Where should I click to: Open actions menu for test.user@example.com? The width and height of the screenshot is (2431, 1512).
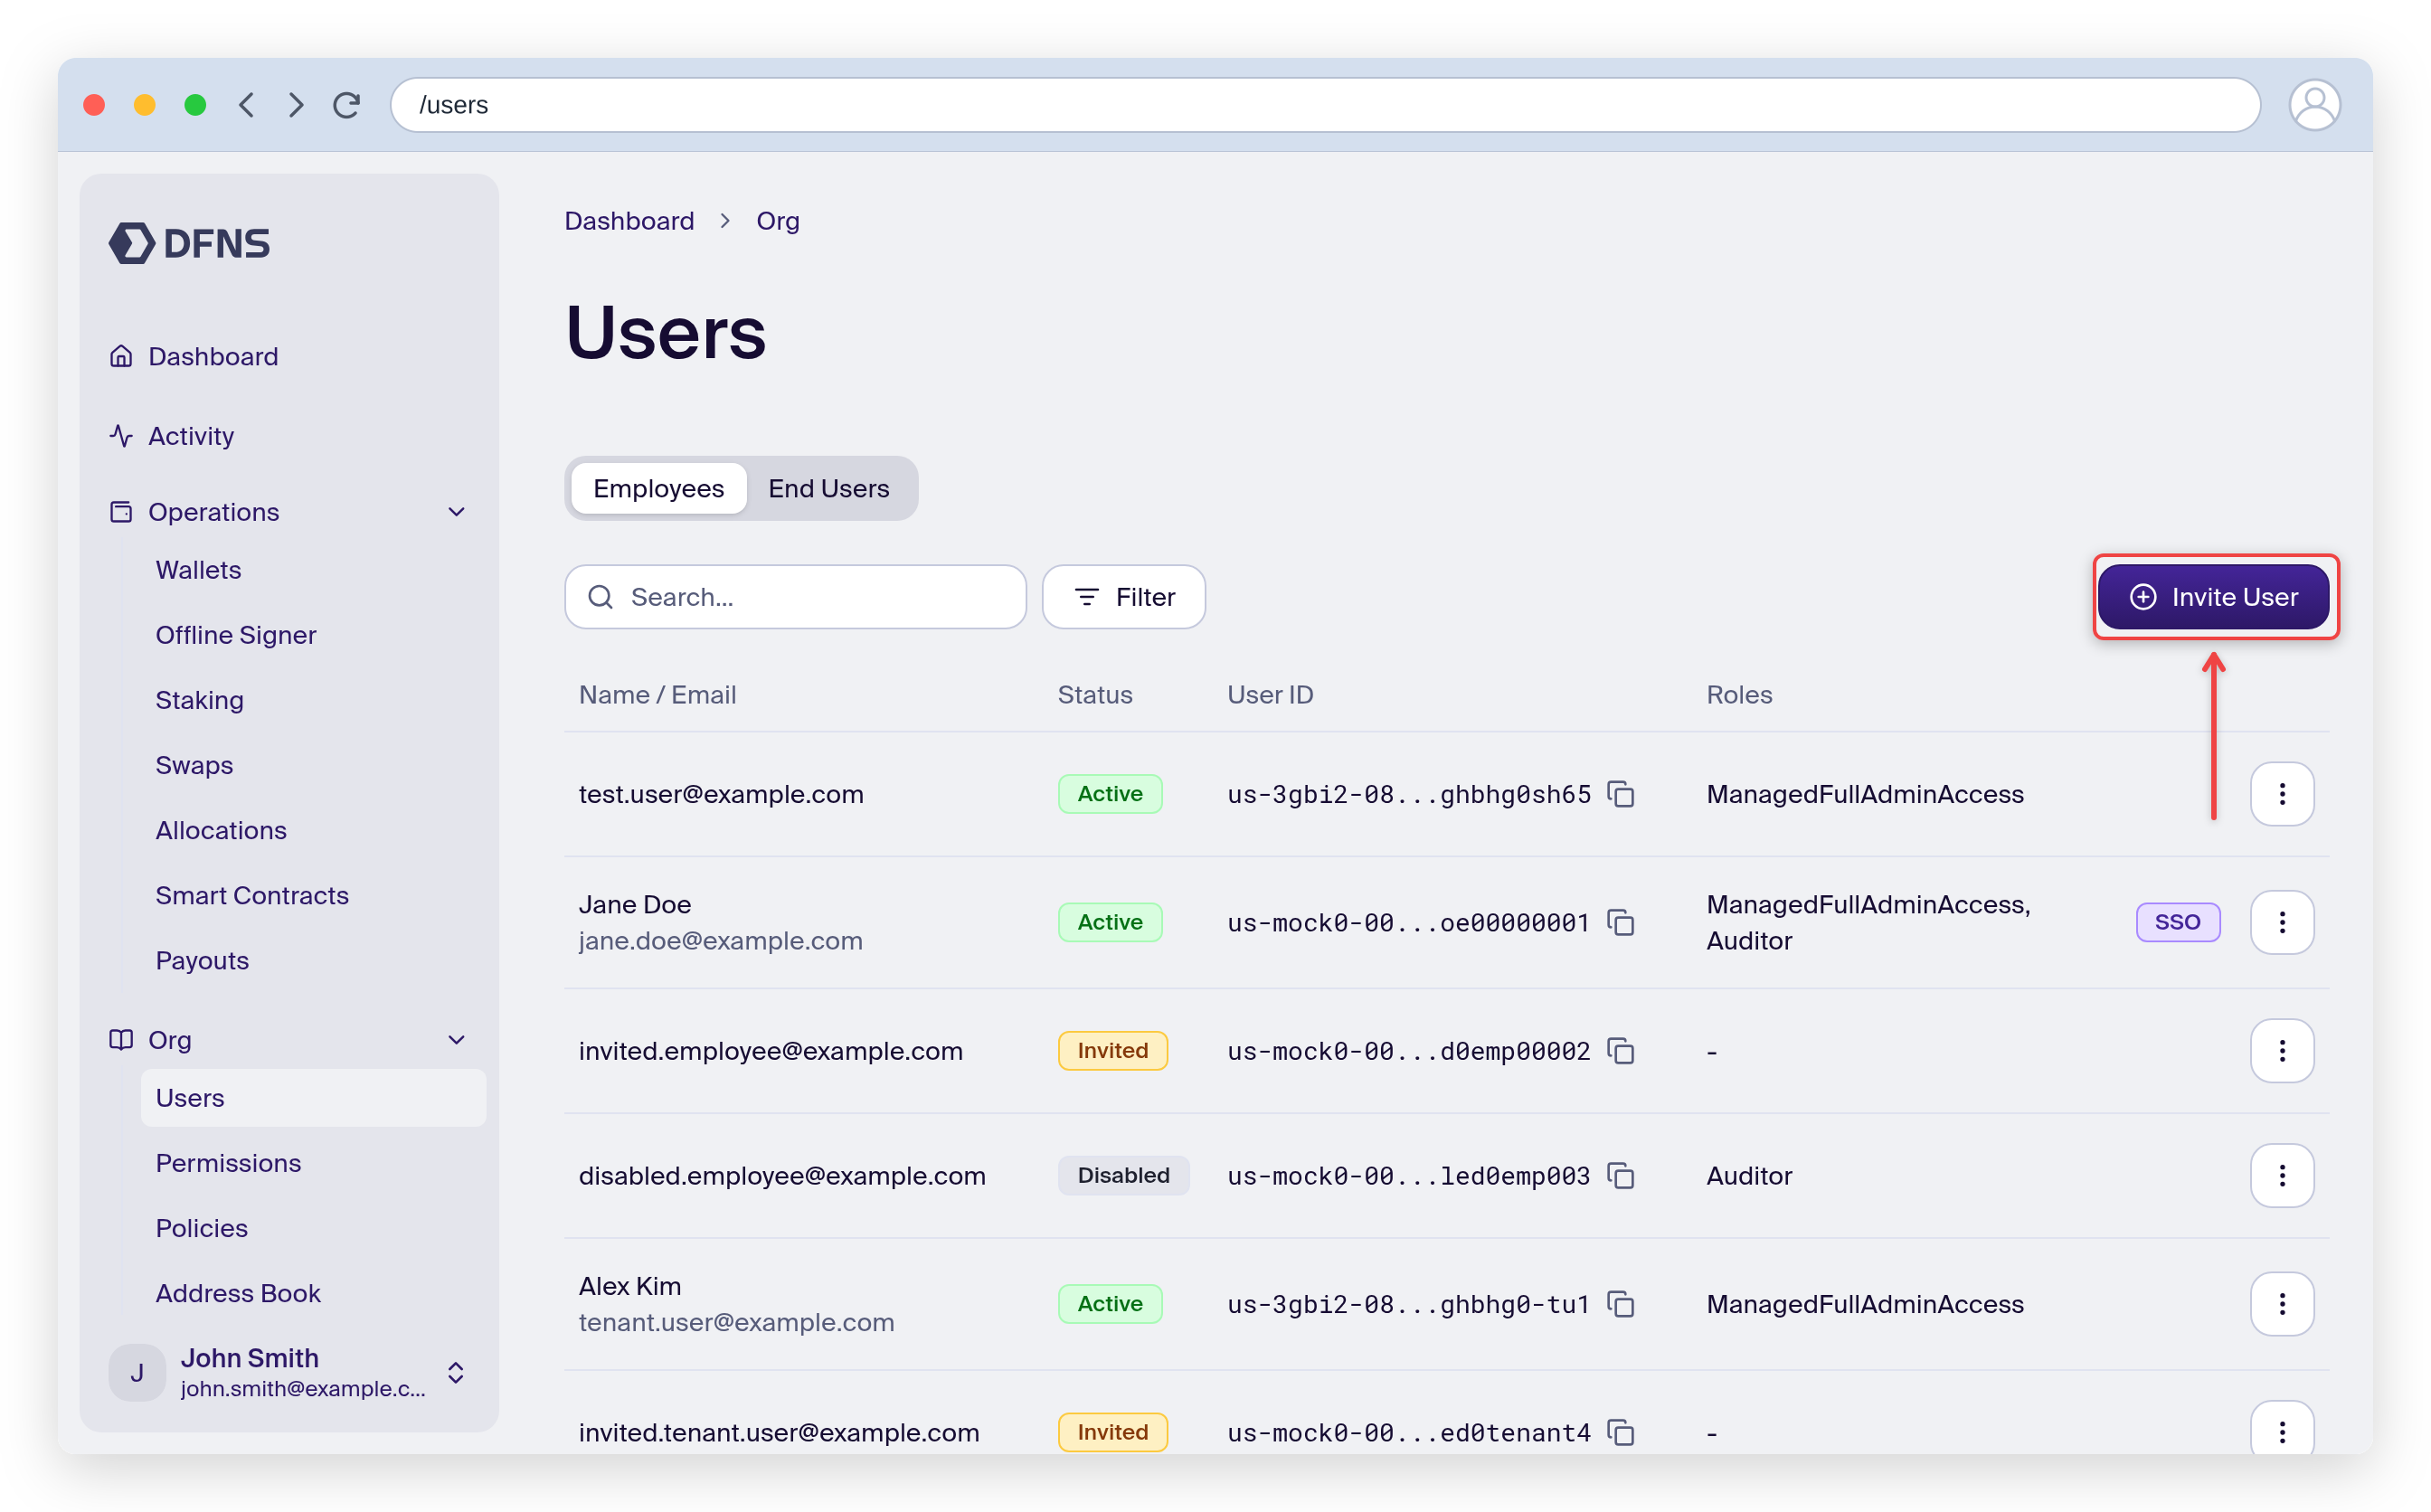click(2281, 794)
